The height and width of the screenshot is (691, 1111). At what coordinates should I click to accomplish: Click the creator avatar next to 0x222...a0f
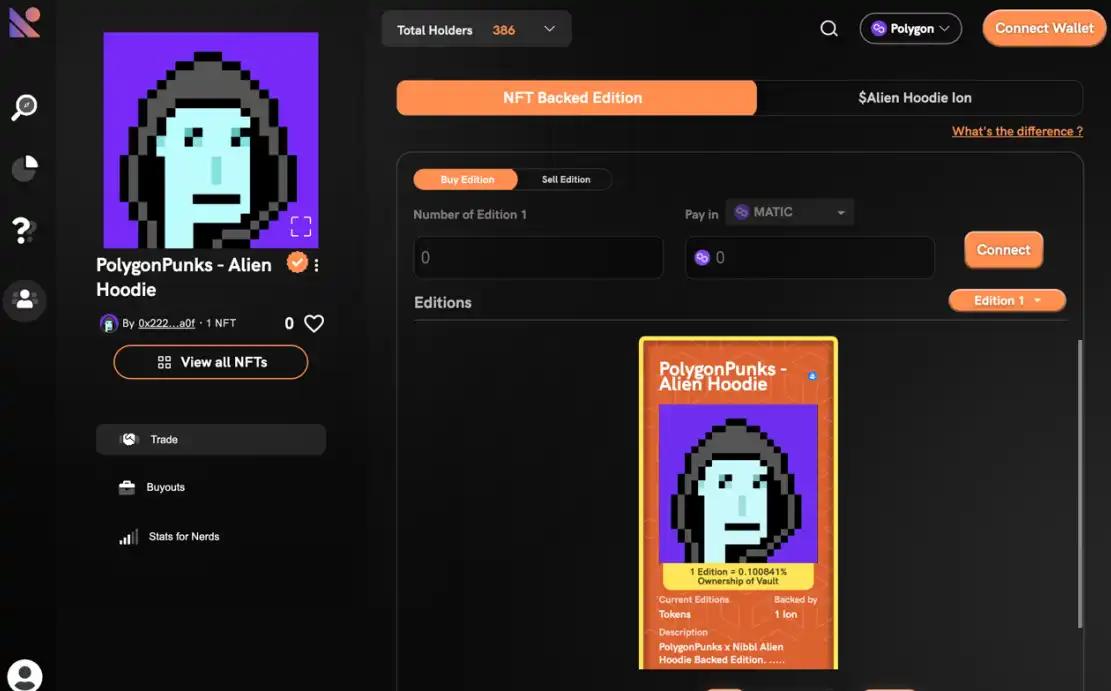(108, 323)
